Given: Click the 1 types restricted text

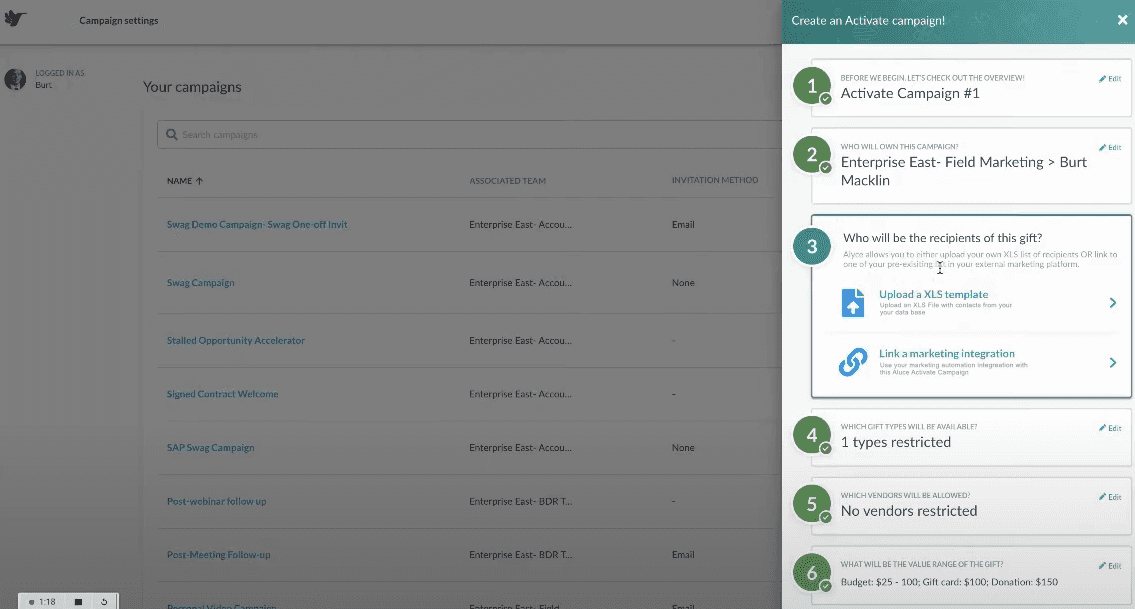Looking at the screenshot, I should [x=895, y=442].
